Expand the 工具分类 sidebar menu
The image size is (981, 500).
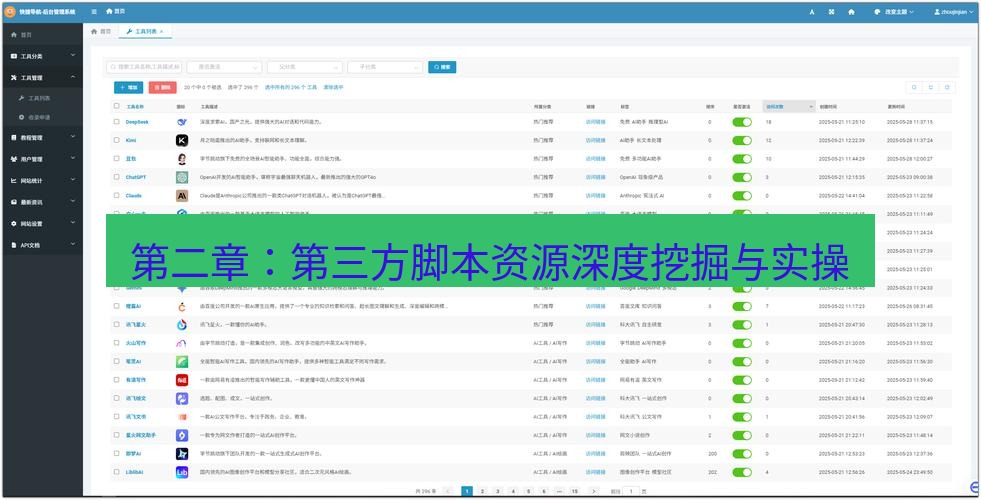point(42,56)
